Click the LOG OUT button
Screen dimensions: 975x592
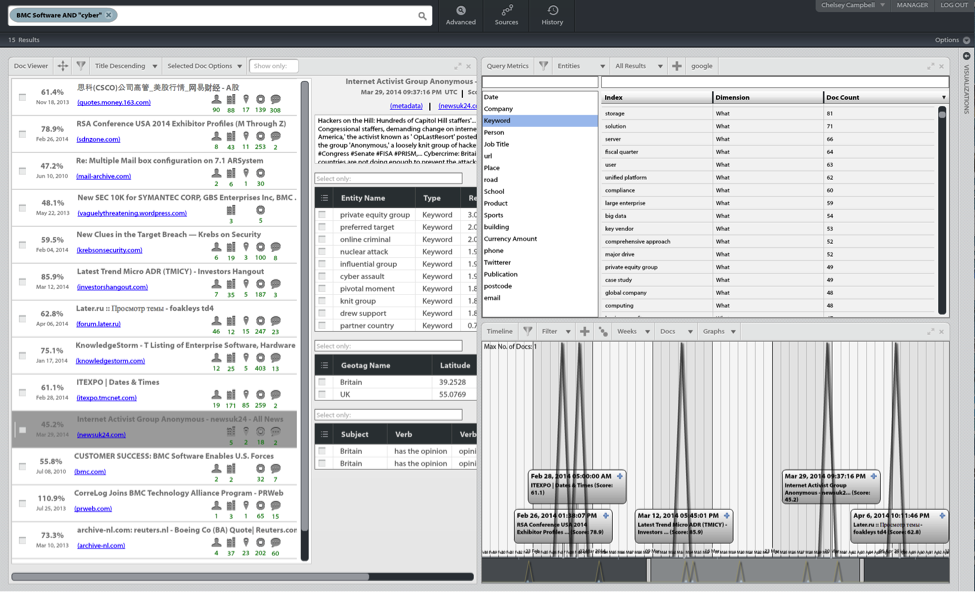coord(954,5)
